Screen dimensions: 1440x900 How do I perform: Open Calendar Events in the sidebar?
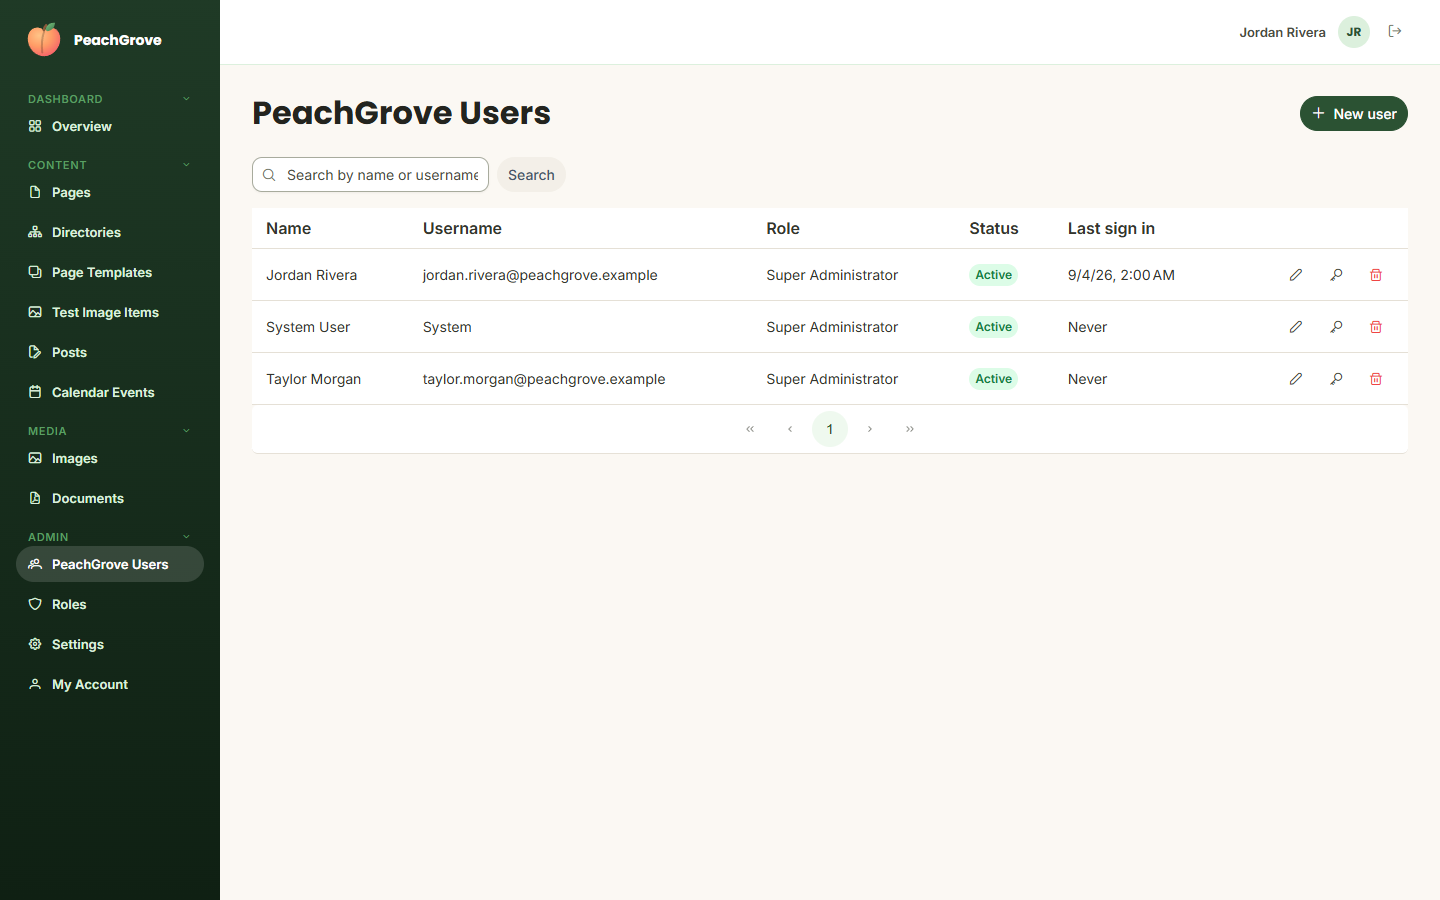(x=110, y=392)
